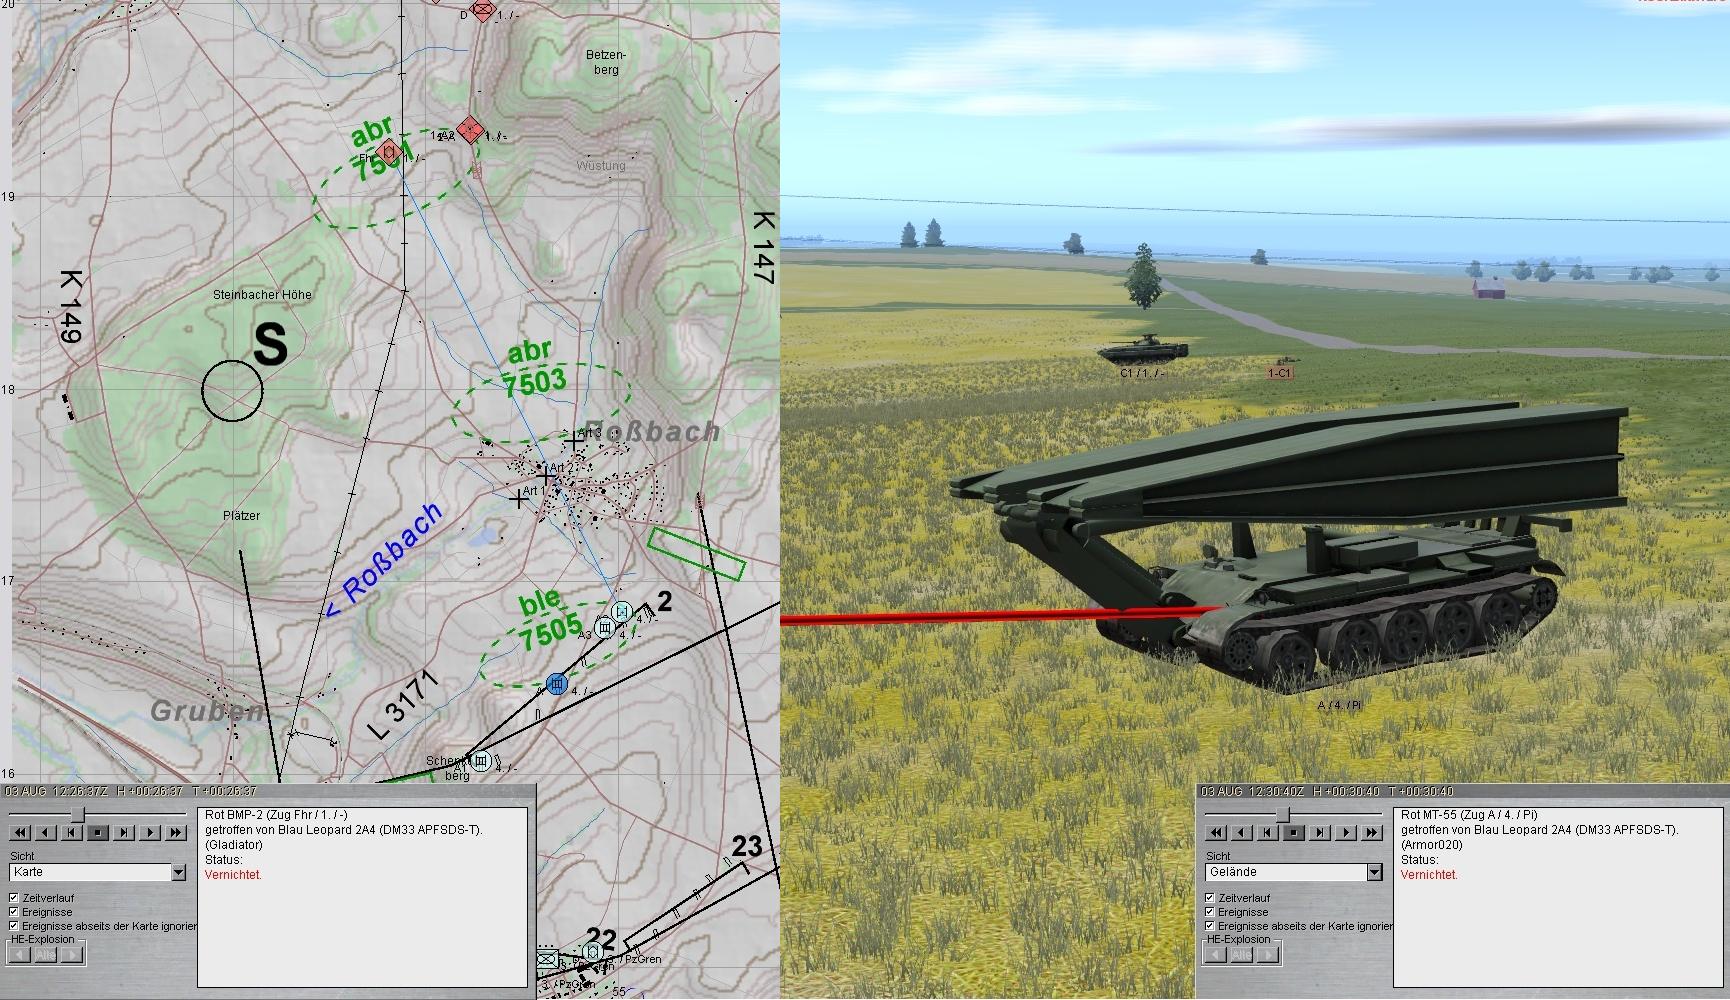Click HE-Explosion next arrow in right panel
The height and width of the screenshot is (1000, 1730).
tap(1269, 955)
